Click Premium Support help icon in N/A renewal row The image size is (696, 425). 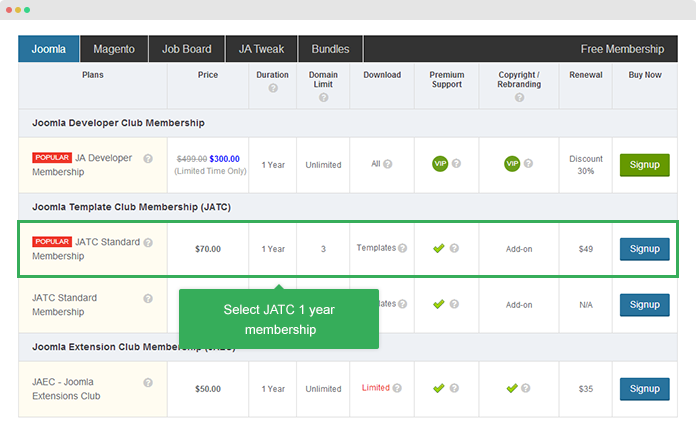tap(454, 304)
